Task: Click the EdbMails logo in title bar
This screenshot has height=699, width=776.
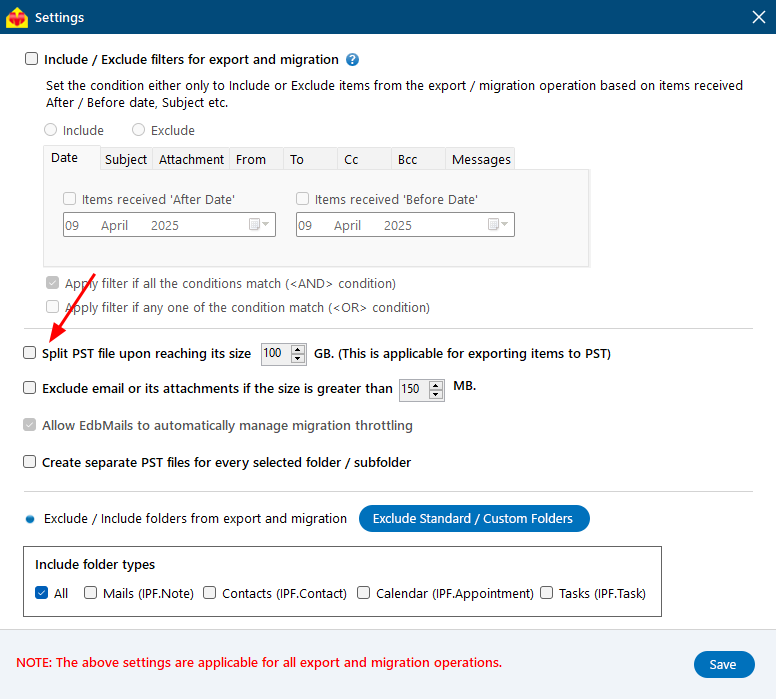Action: click(x=17, y=17)
